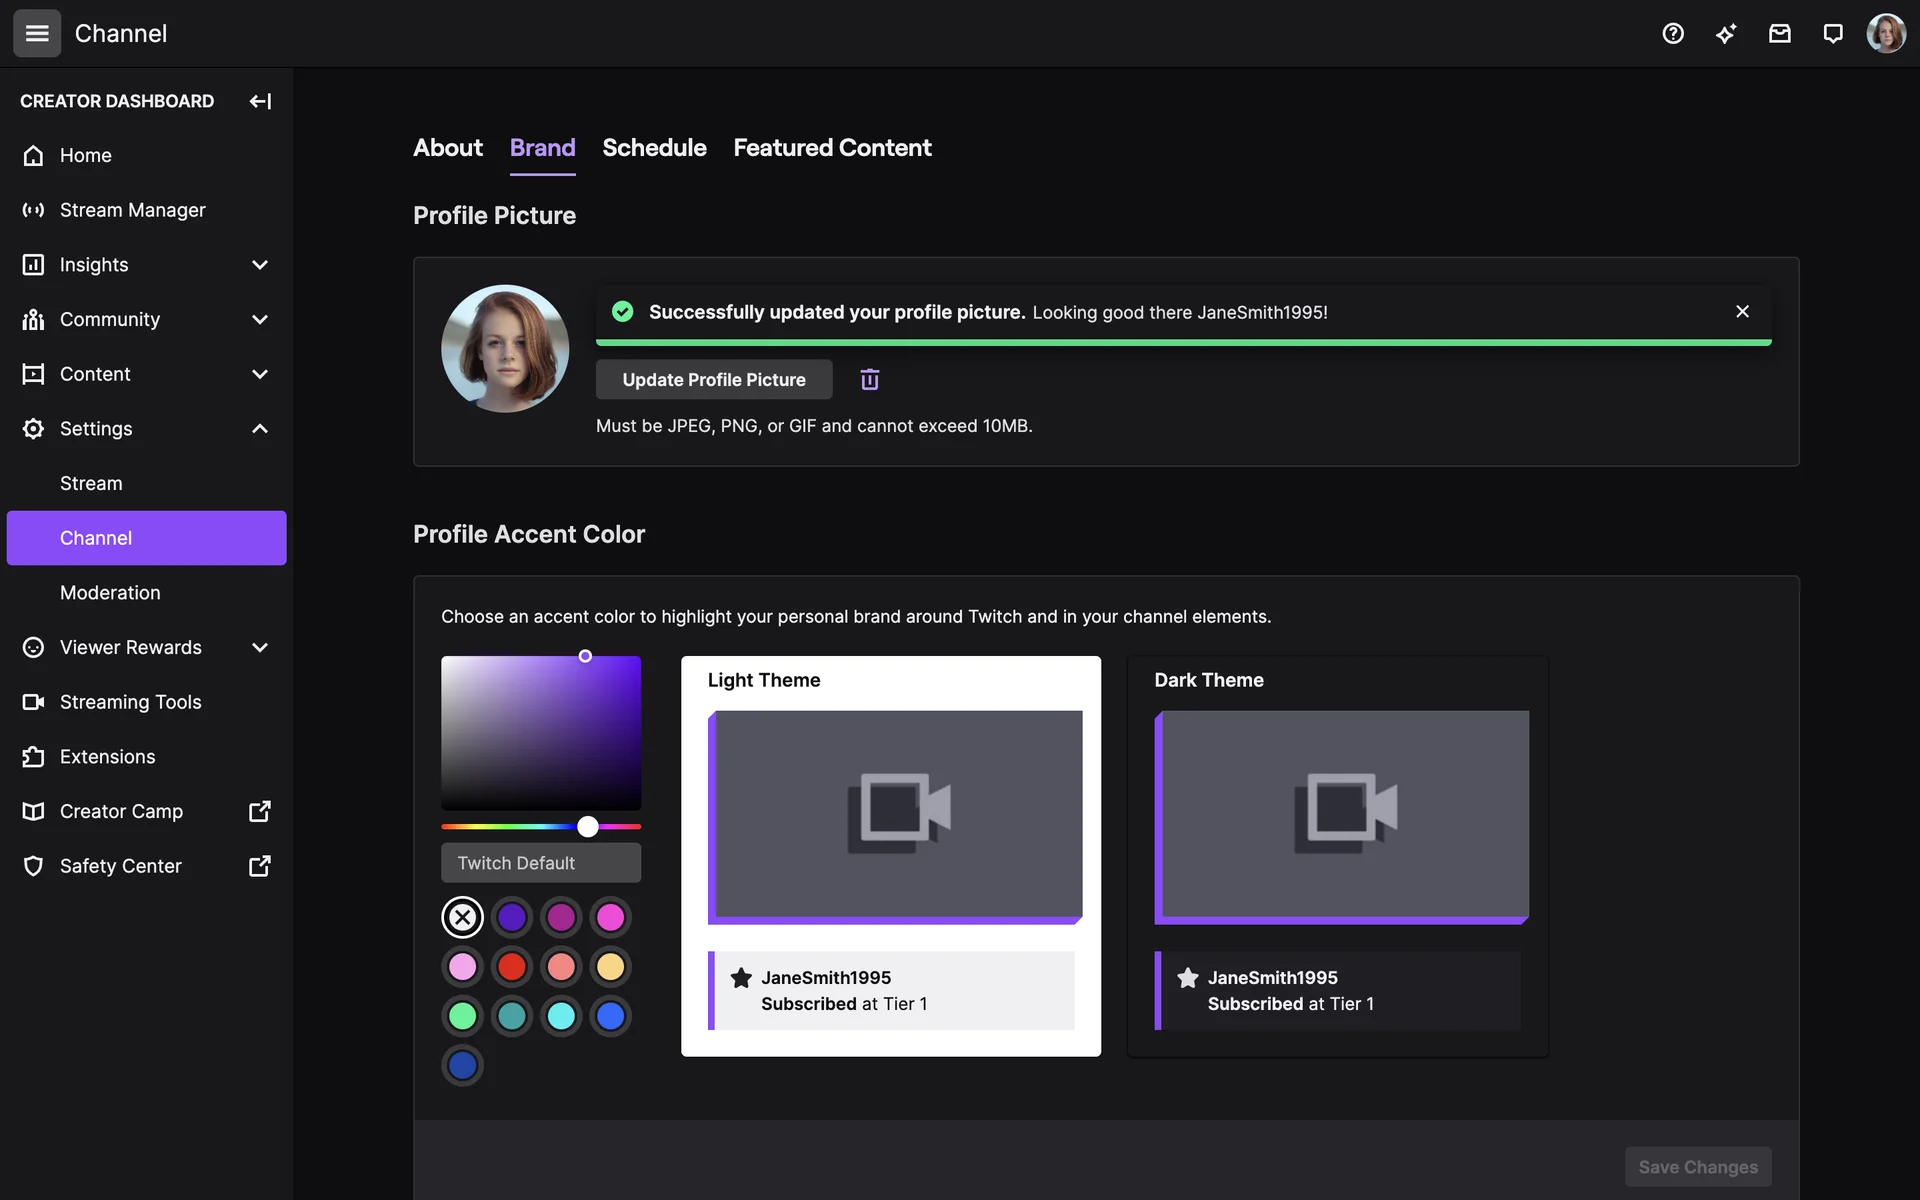Click the Save Changes button

coord(1697,1167)
